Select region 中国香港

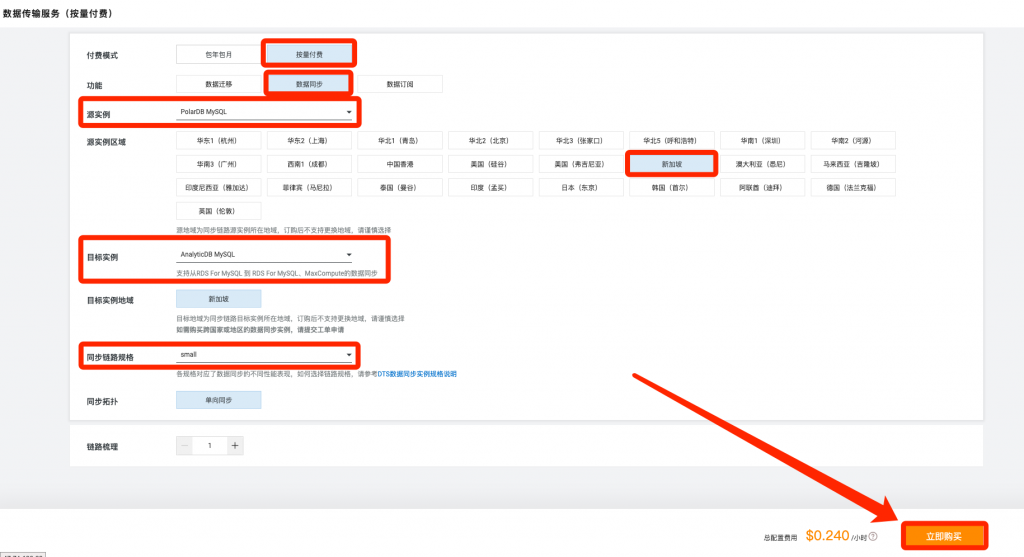400,164
